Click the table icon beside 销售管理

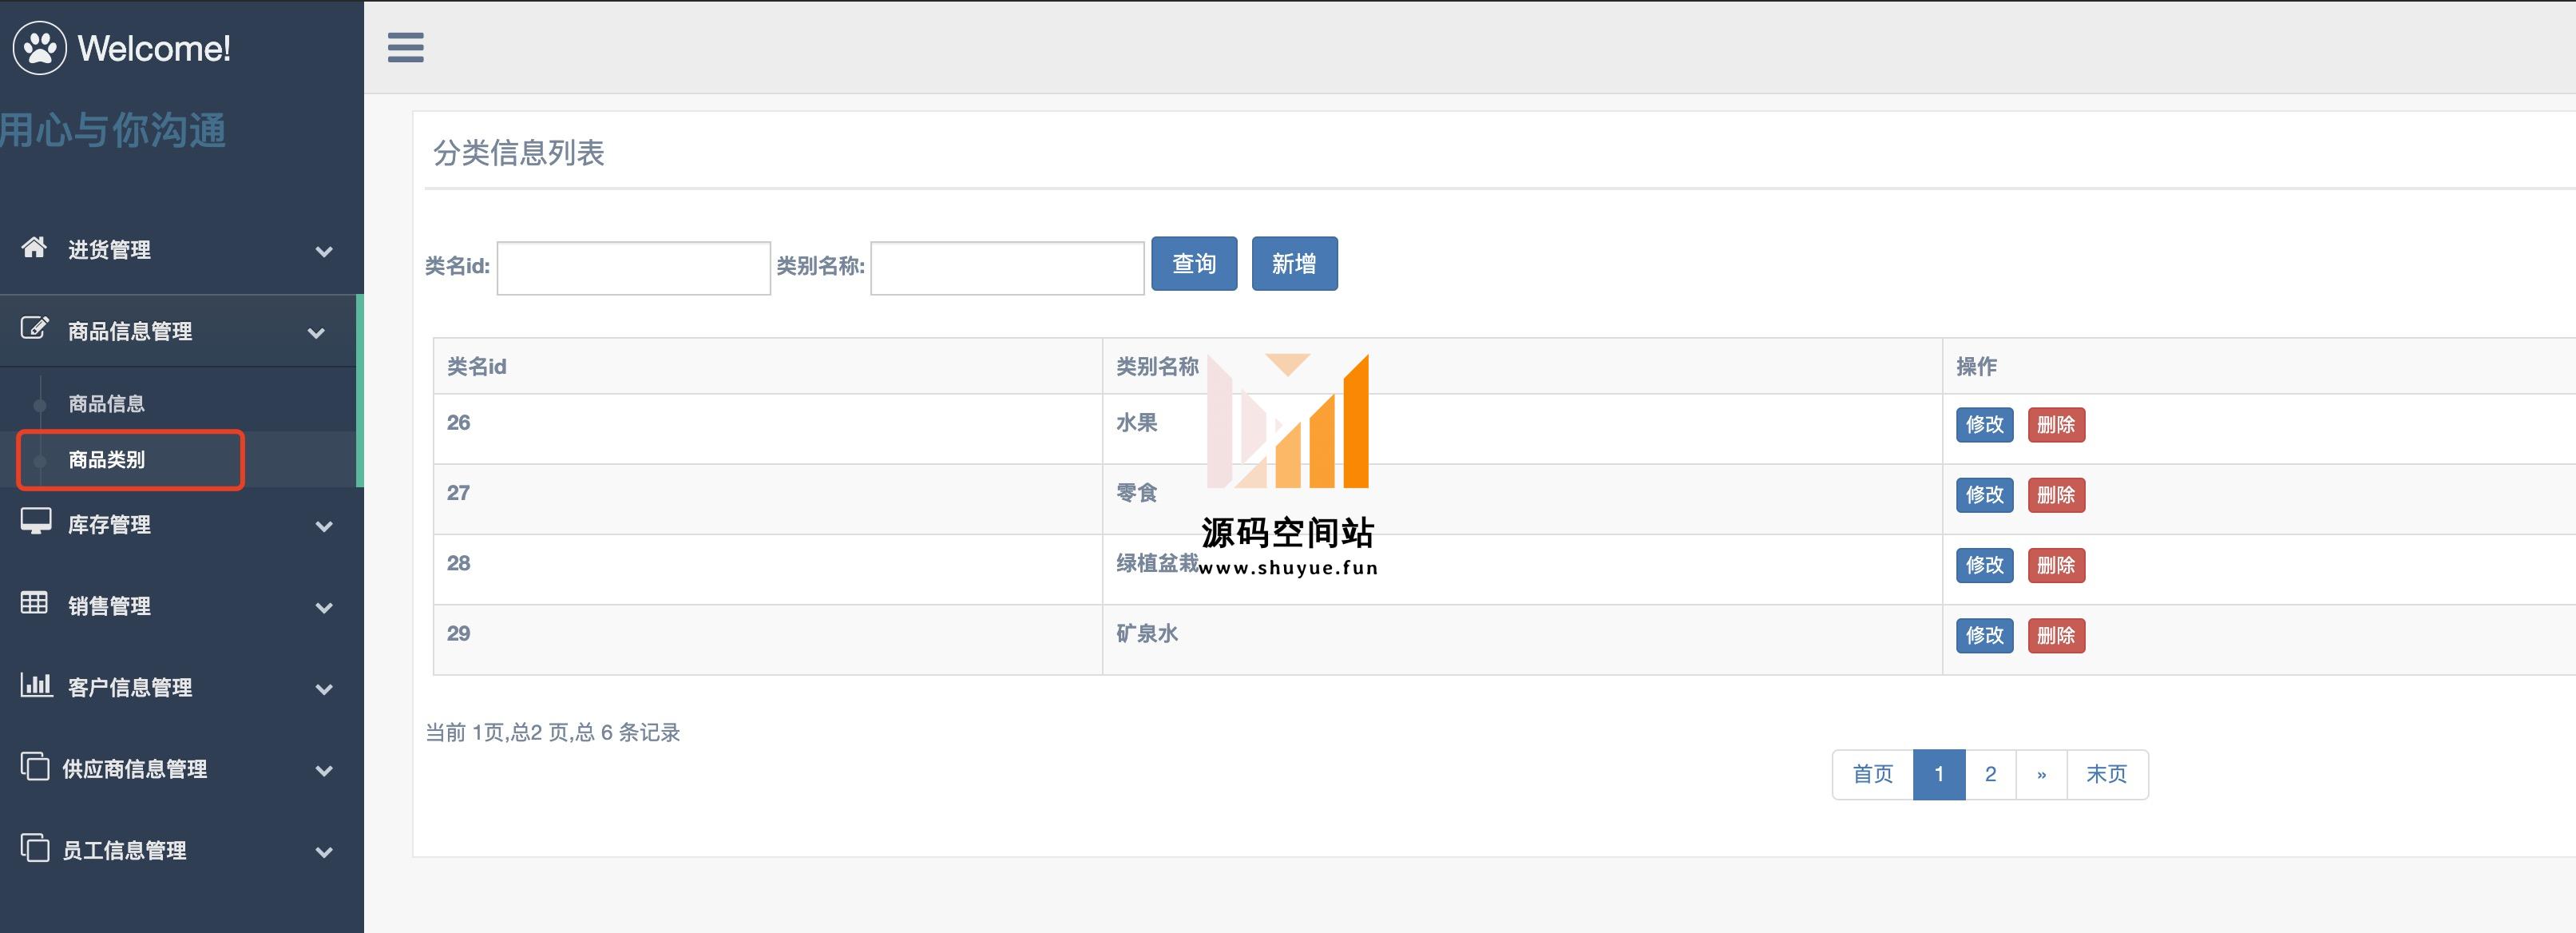click(x=34, y=603)
